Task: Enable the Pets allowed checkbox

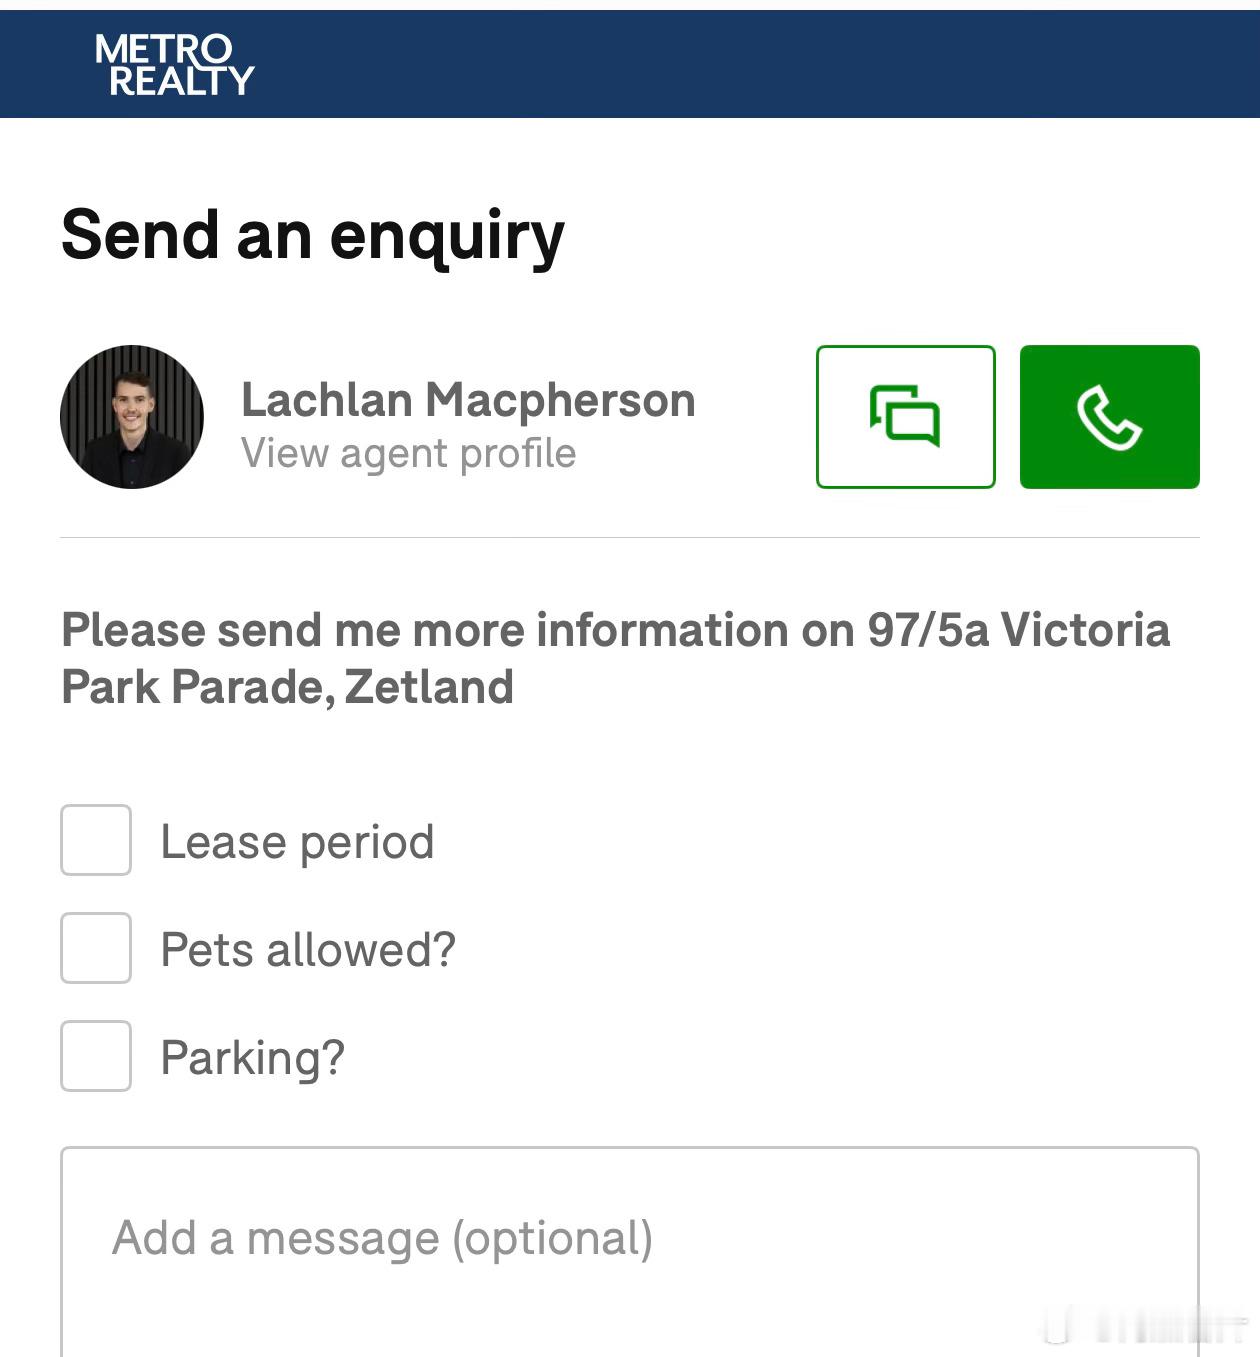Action: click(x=96, y=948)
